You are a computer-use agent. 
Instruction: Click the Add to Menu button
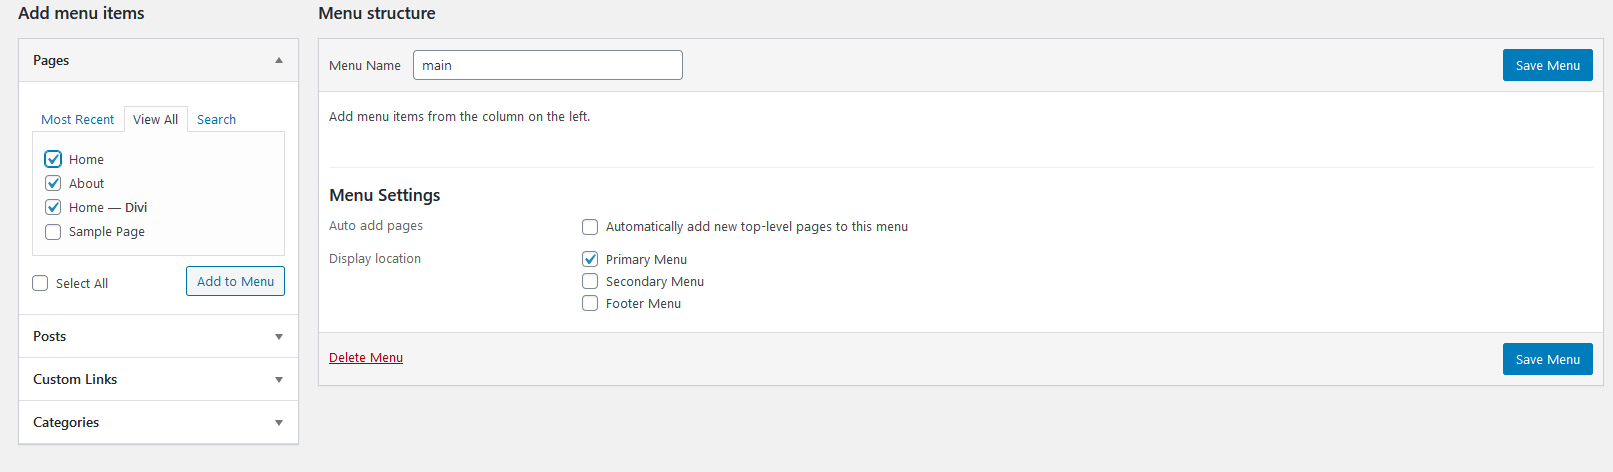[235, 281]
